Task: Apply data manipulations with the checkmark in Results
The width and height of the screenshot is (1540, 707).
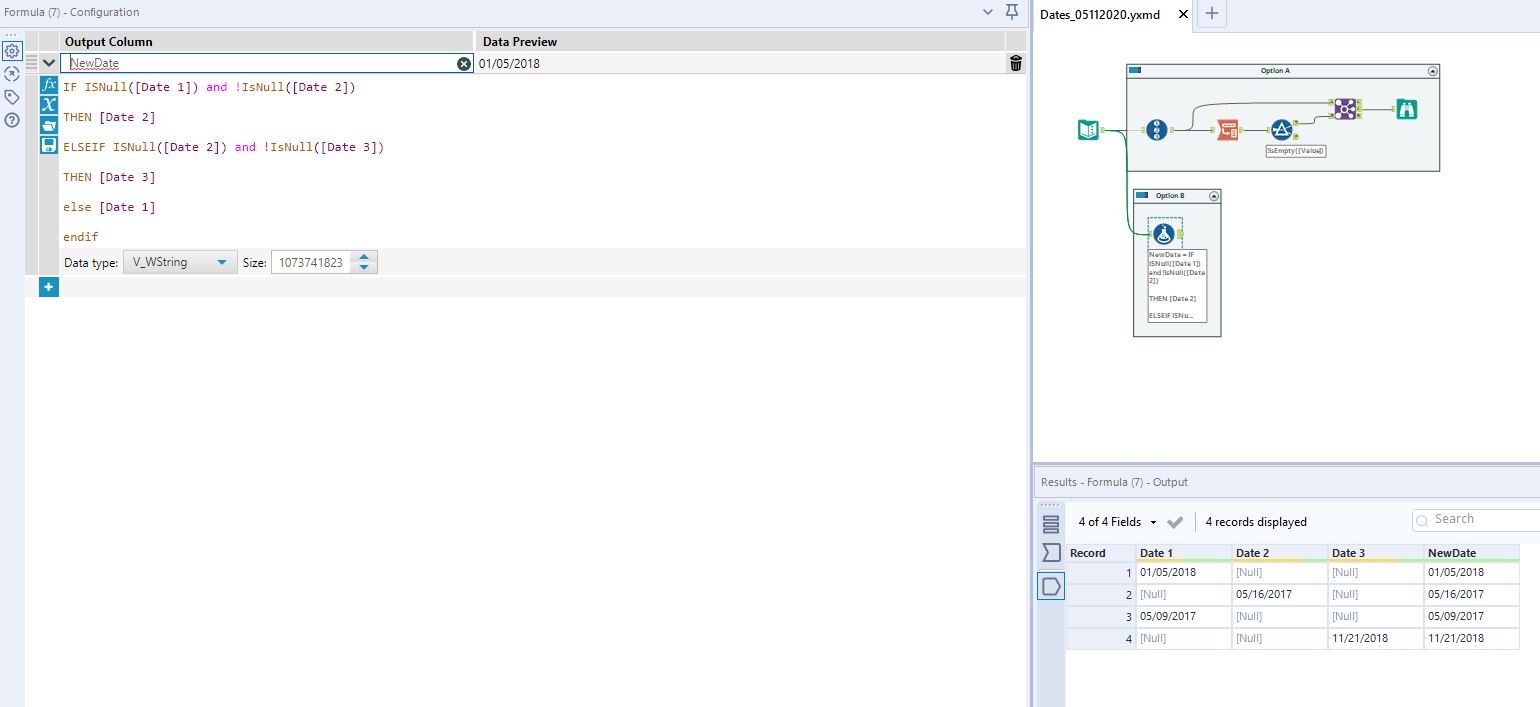Action: pos(1175,521)
